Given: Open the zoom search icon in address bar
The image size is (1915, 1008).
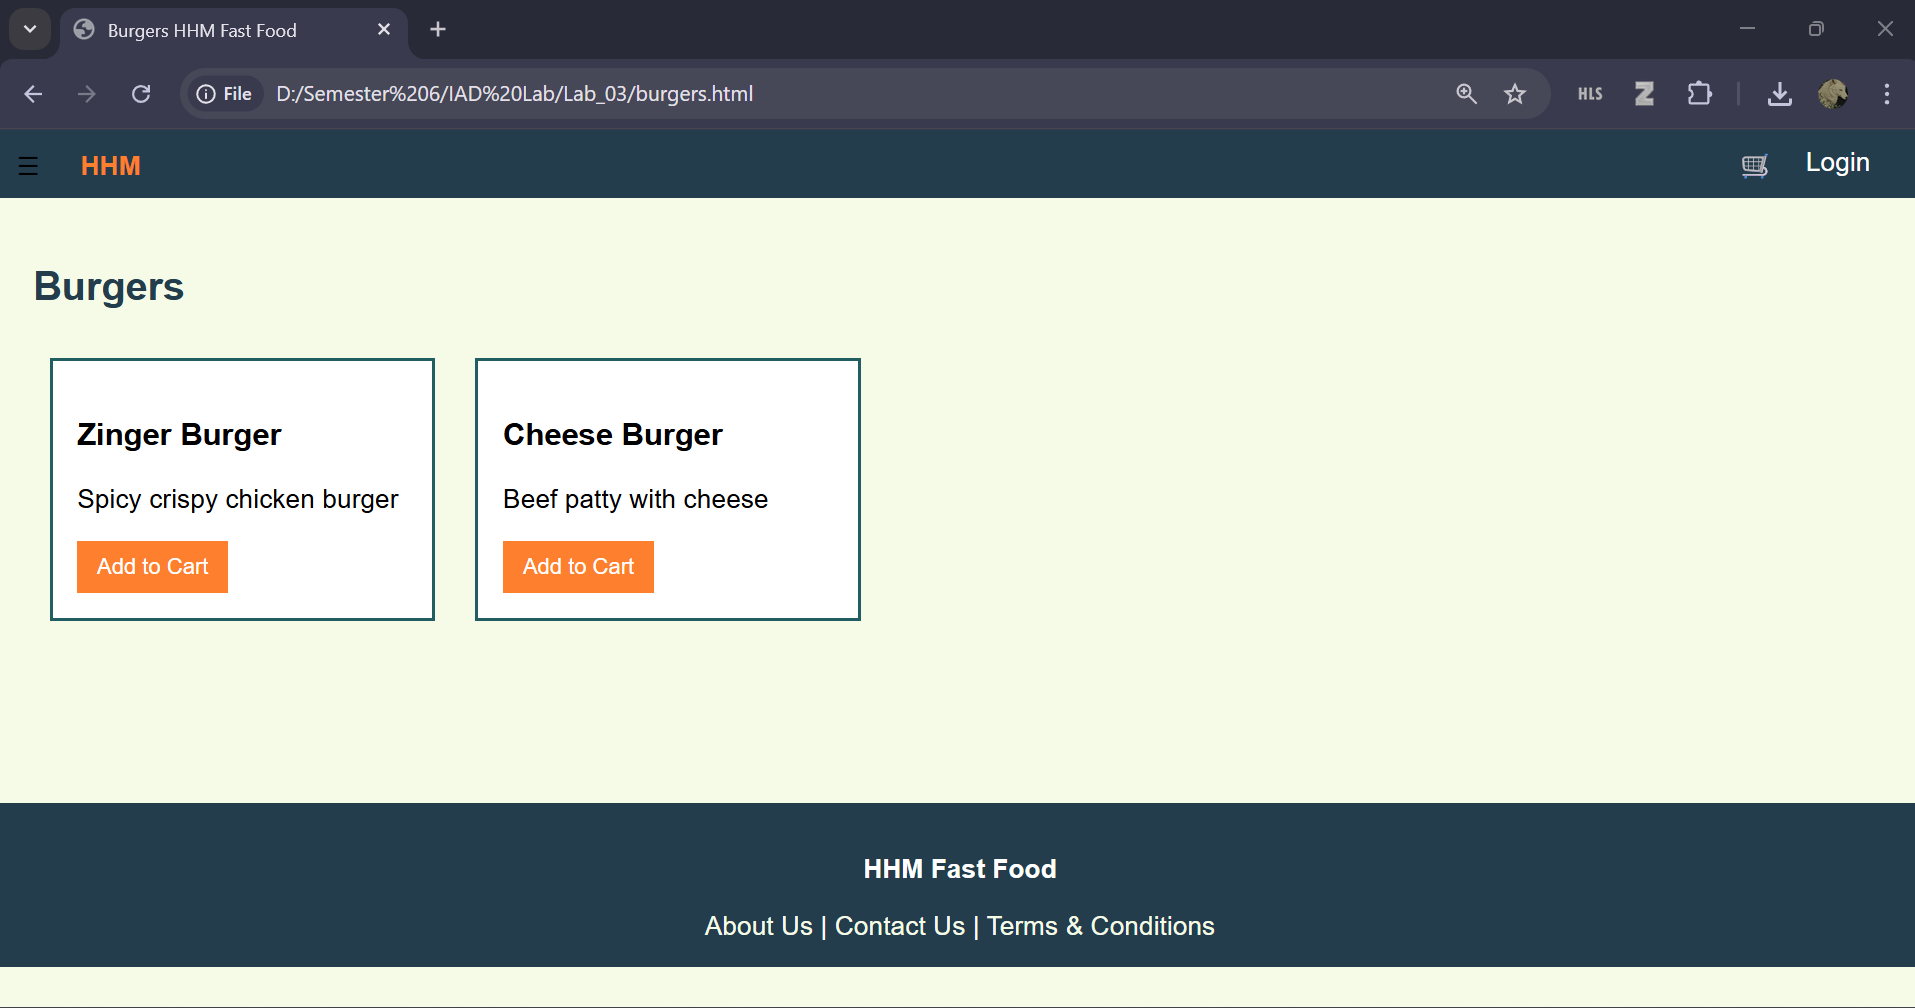Looking at the screenshot, I should coord(1465,94).
